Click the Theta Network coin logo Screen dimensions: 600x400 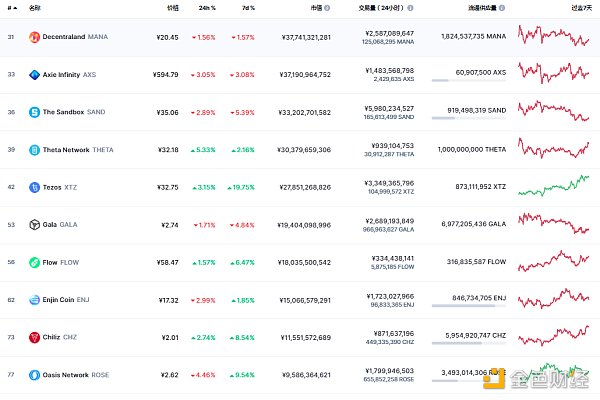(34, 150)
